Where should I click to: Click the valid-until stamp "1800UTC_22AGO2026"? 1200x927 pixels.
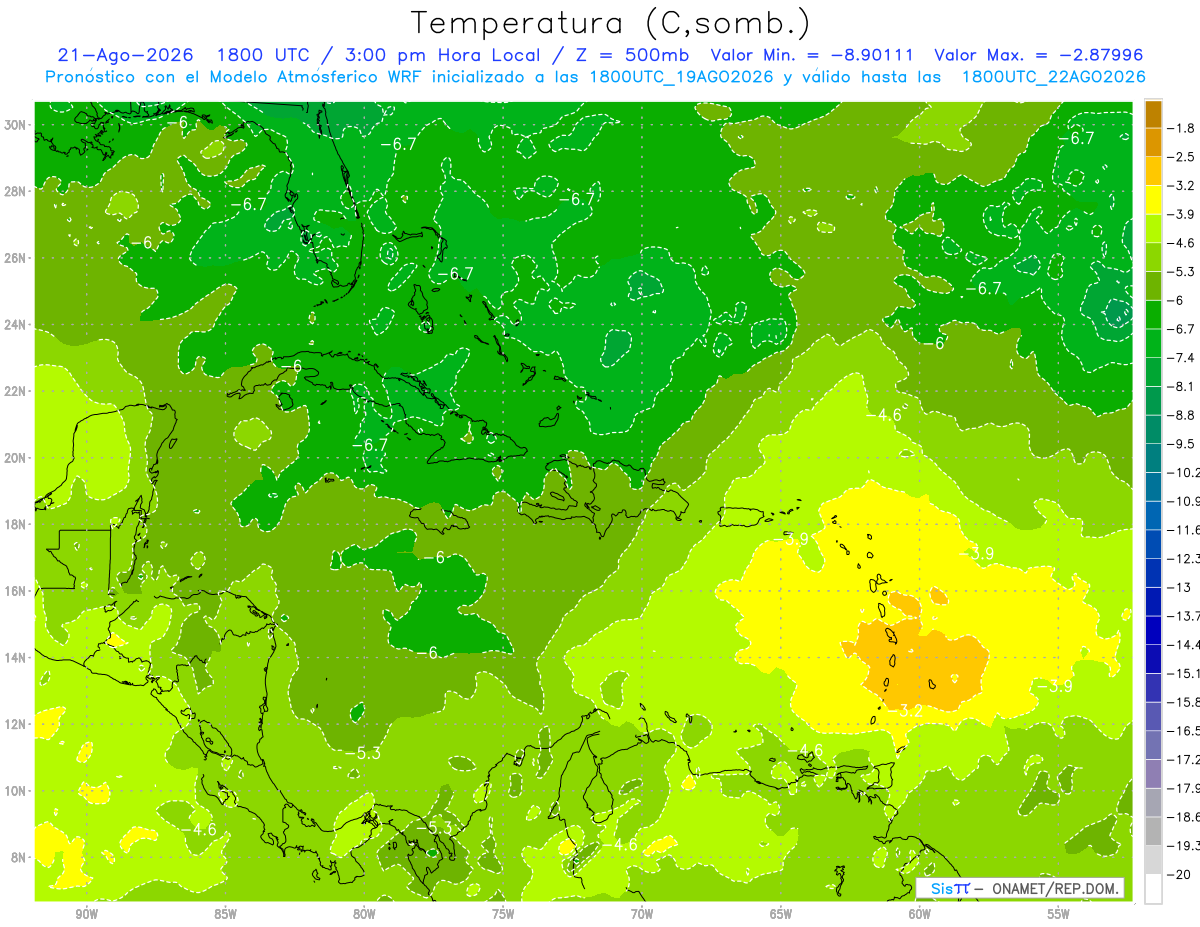[x=1053, y=76]
